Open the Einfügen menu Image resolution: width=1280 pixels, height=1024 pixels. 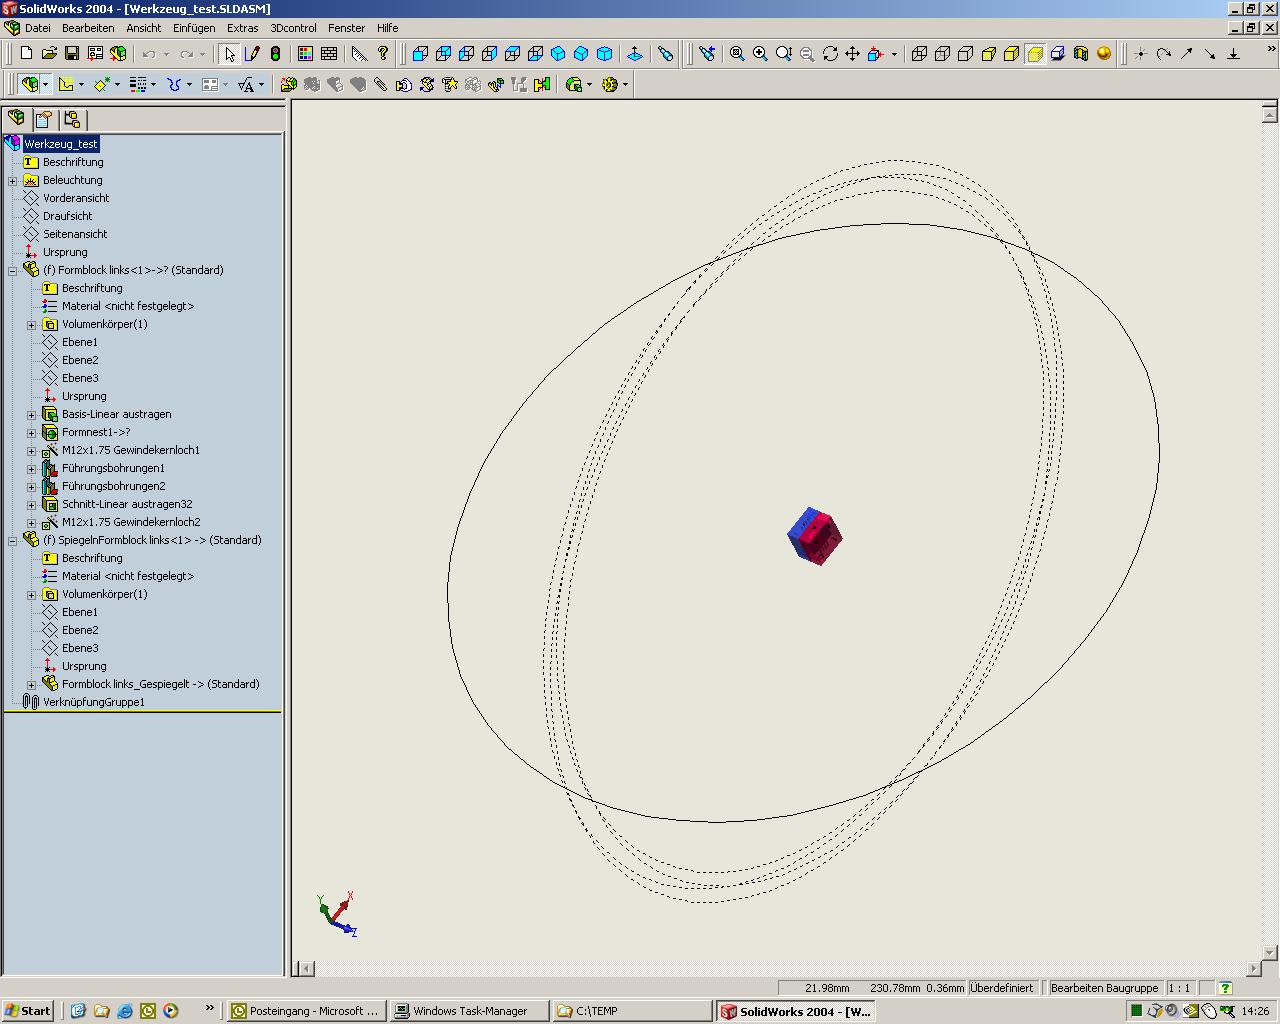(x=193, y=28)
